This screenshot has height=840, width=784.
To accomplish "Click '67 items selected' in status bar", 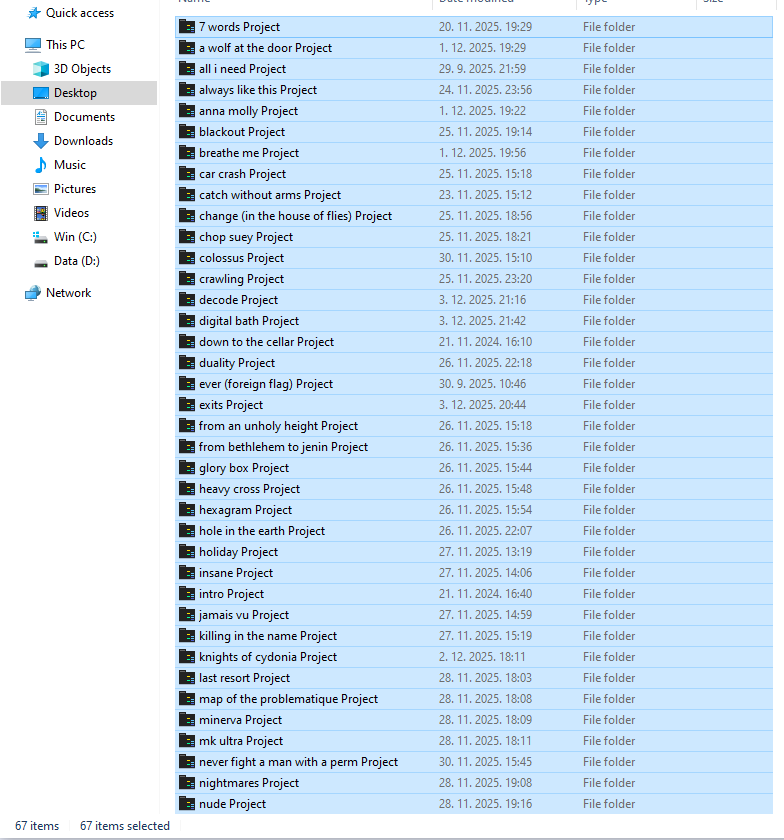I will (125, 826).
